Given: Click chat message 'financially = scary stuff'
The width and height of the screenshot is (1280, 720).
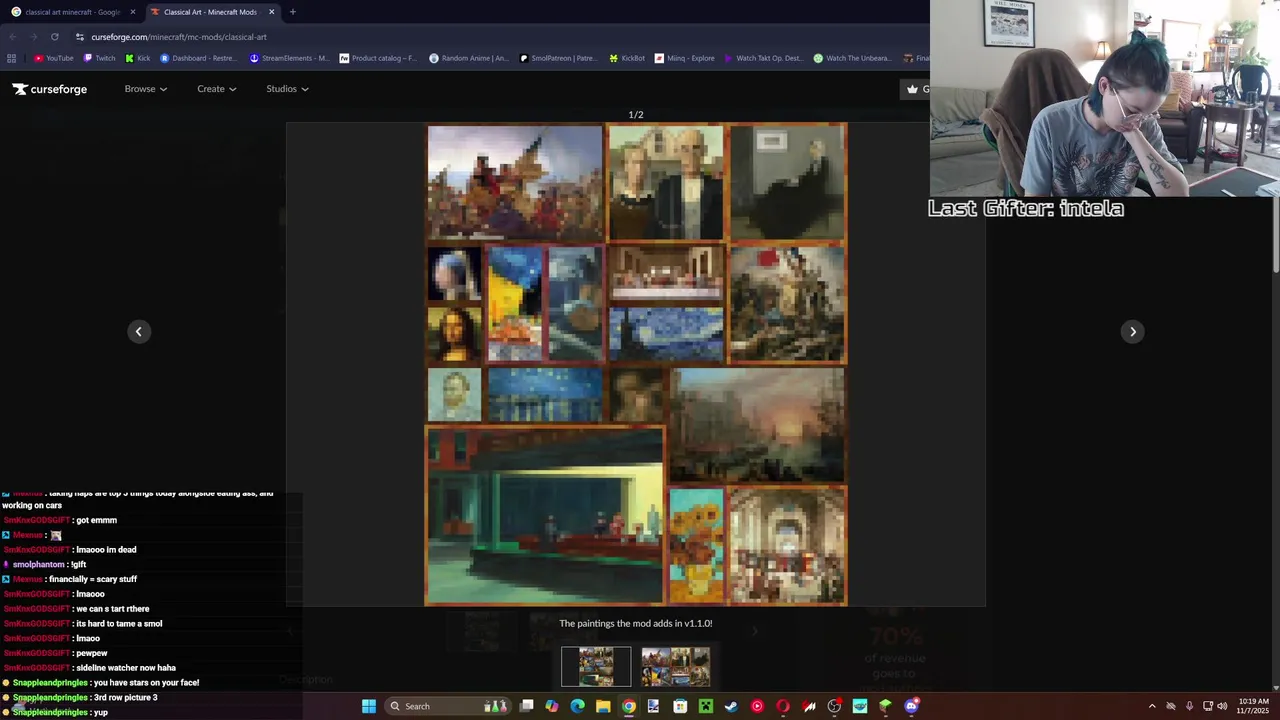Looking at the screenshot, I should (x=93, y=579).
